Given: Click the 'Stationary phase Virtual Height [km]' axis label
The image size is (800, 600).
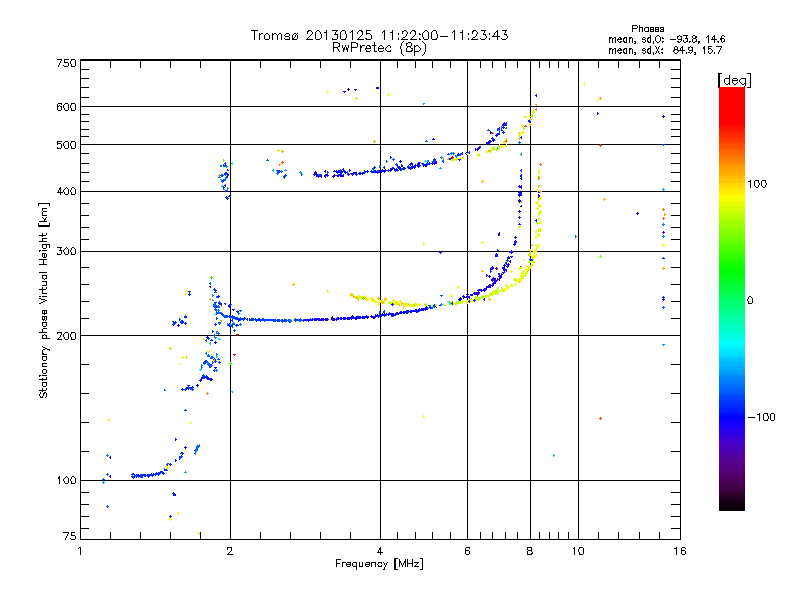Looking at the screenshot, I should tap(44, 300).
